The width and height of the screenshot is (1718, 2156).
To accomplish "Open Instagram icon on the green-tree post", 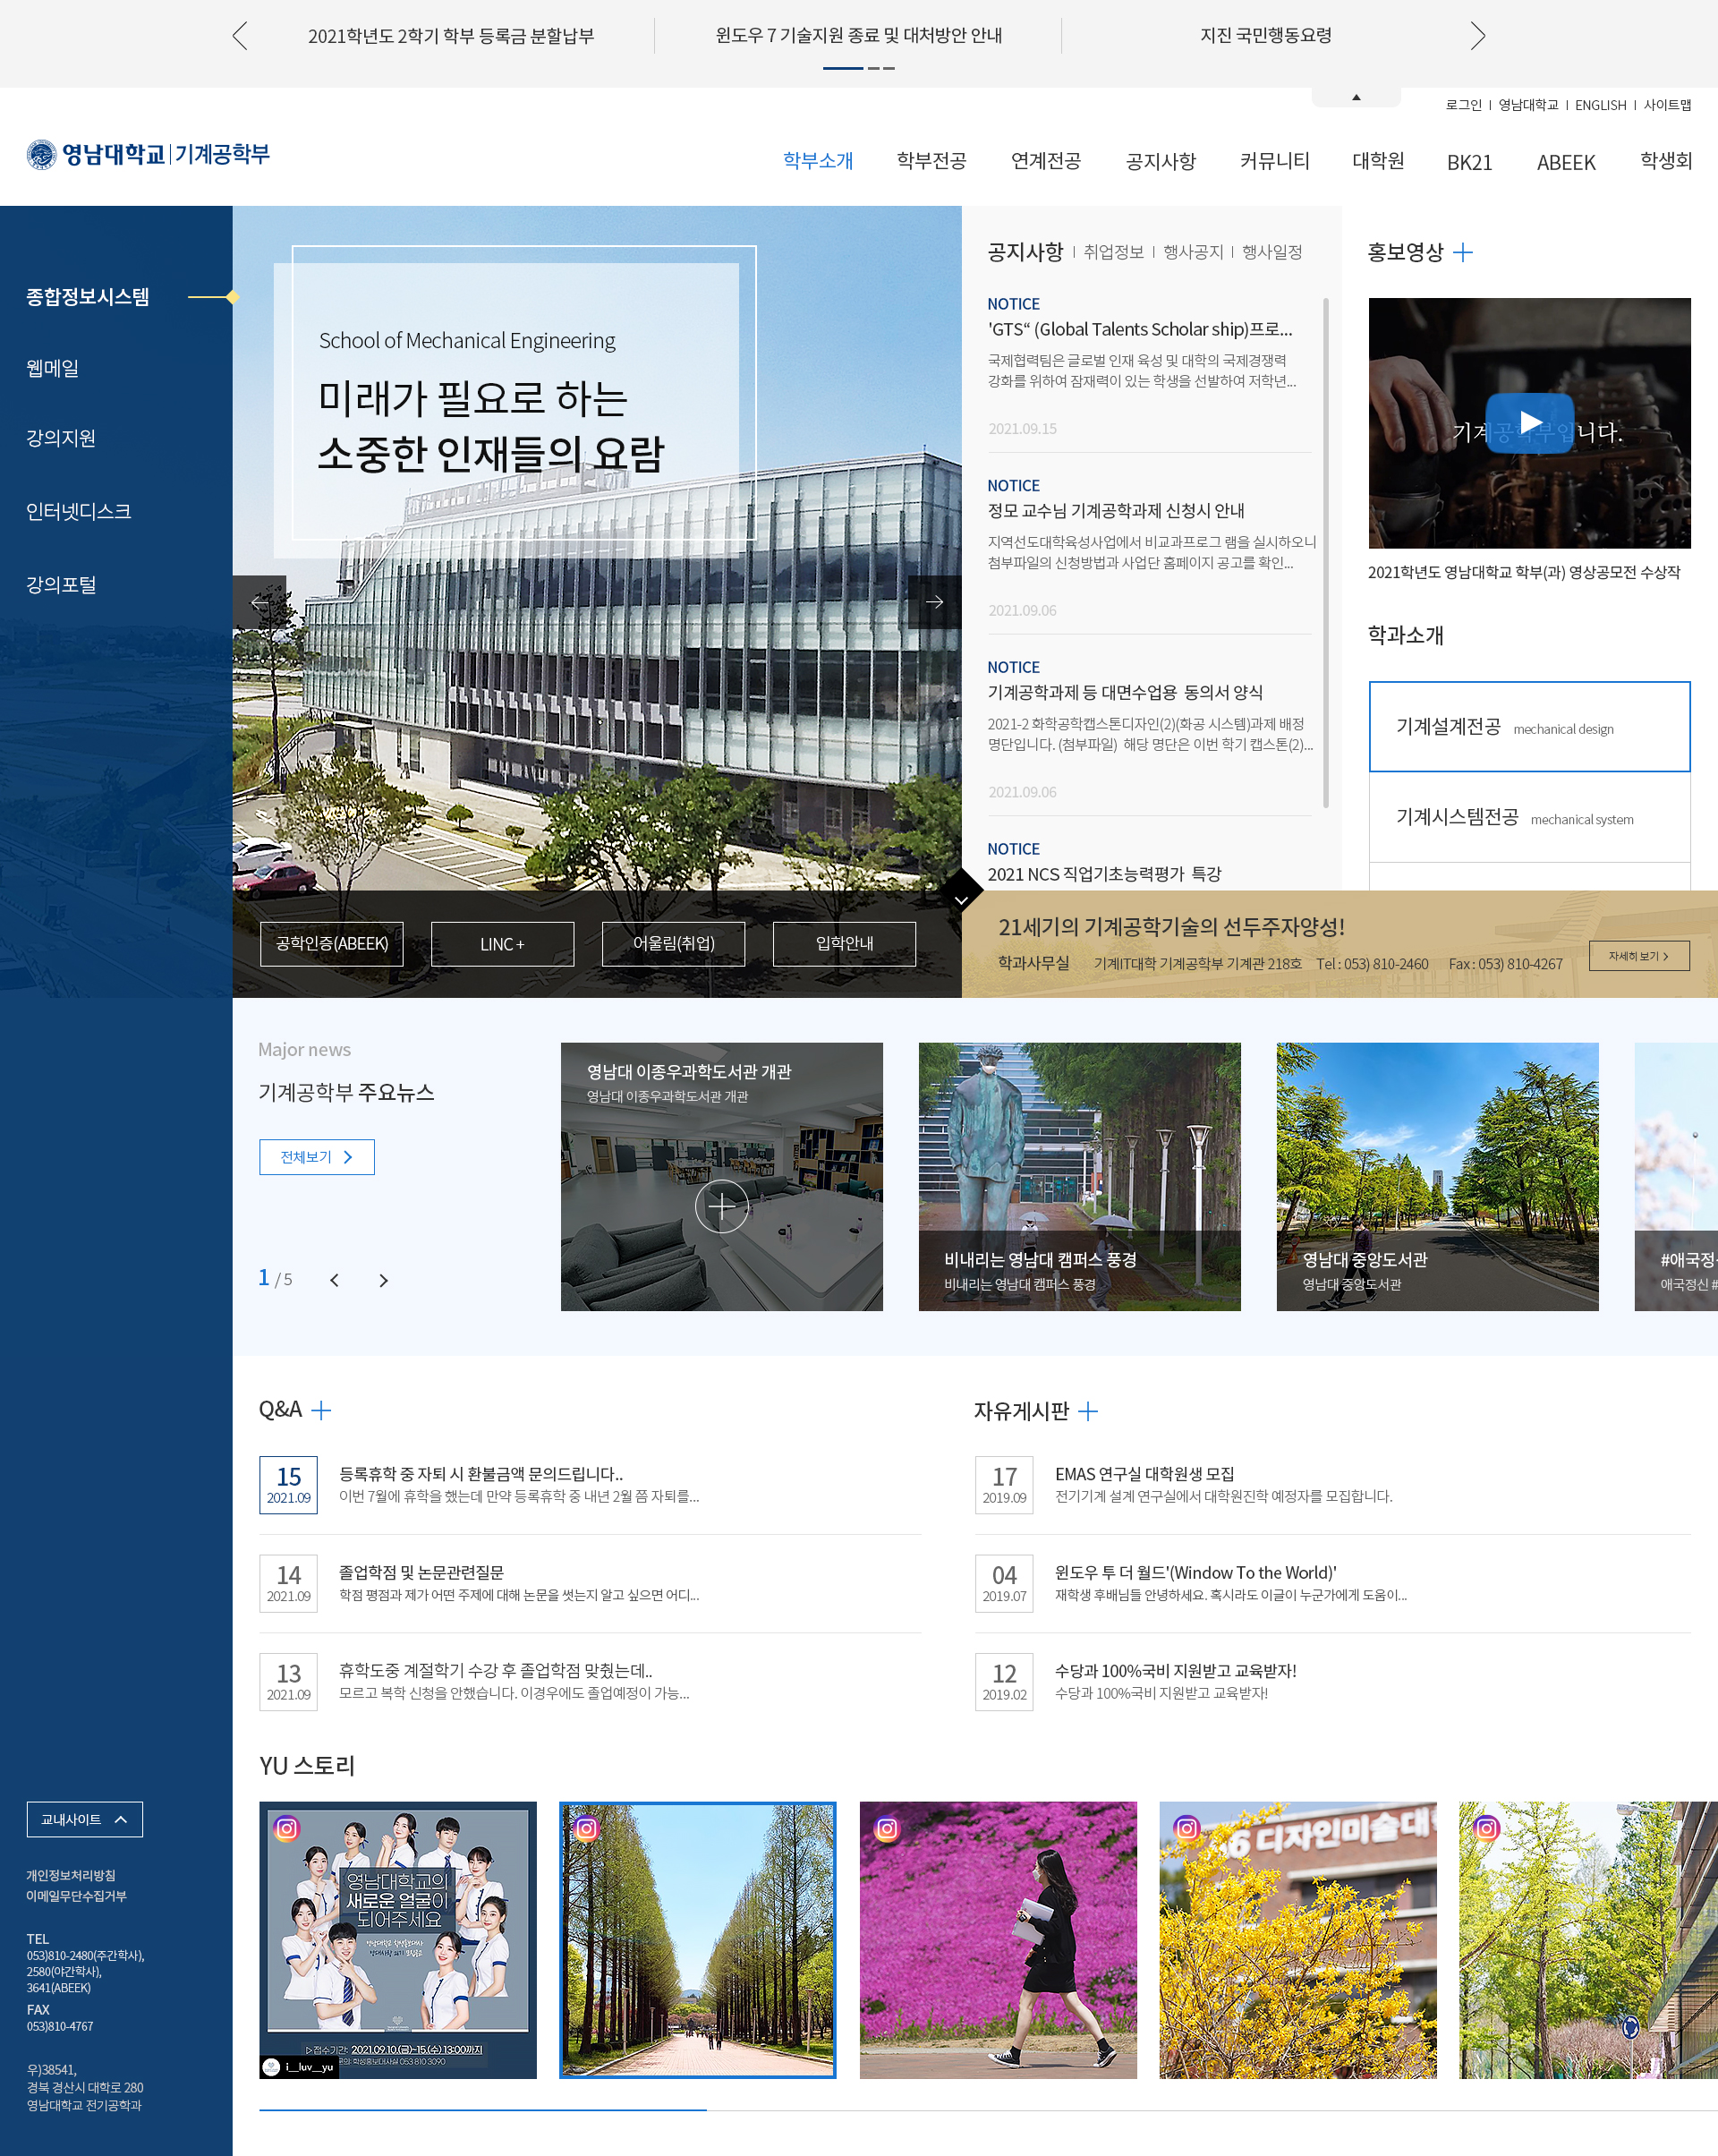I will (1487, 1828).
